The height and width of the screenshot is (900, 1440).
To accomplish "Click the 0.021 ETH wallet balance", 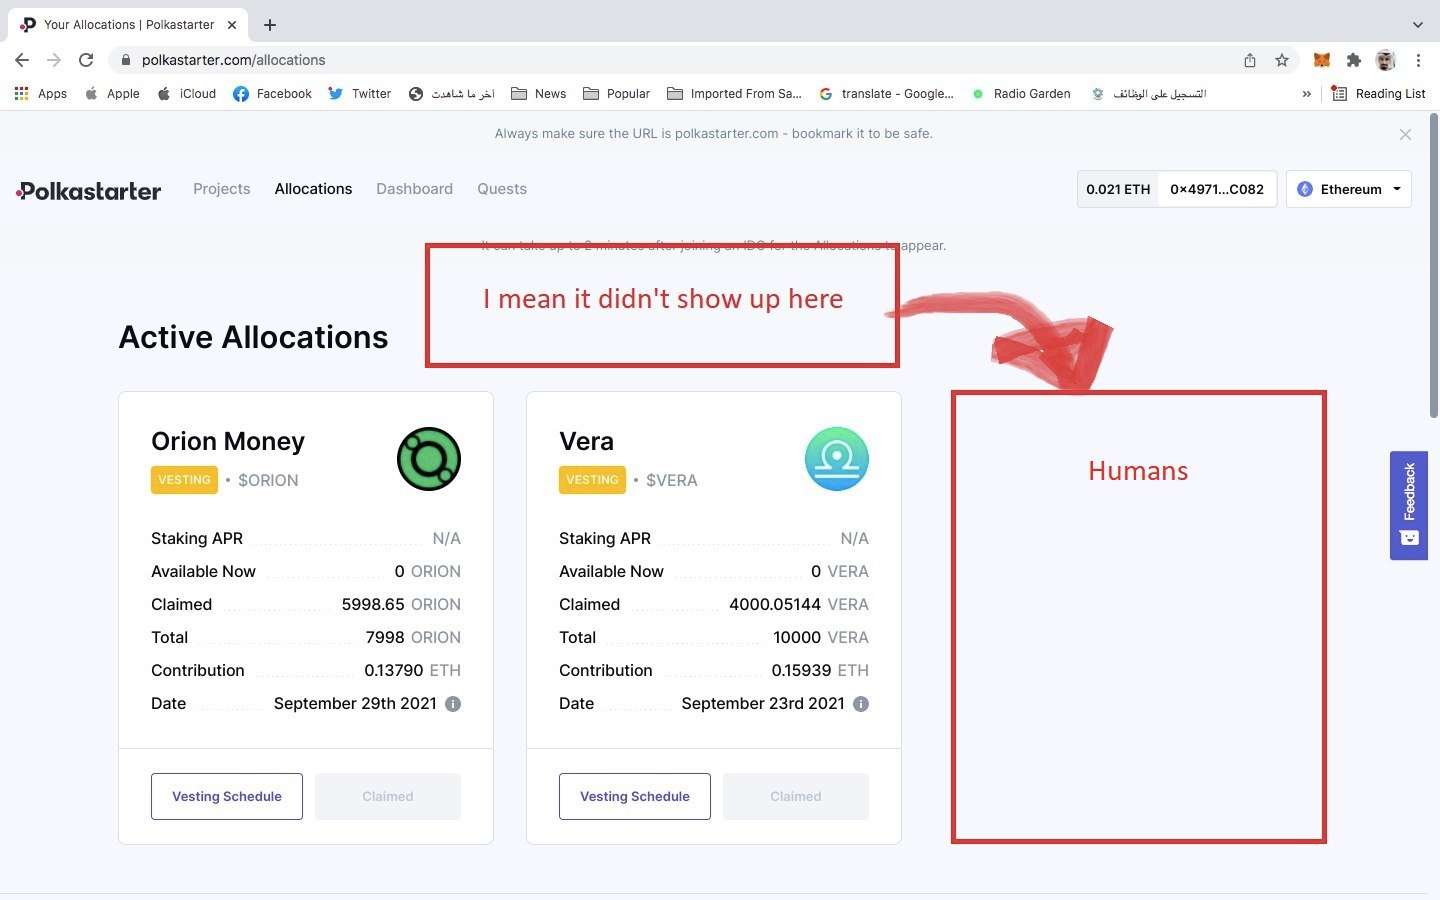I will 1118,189.
